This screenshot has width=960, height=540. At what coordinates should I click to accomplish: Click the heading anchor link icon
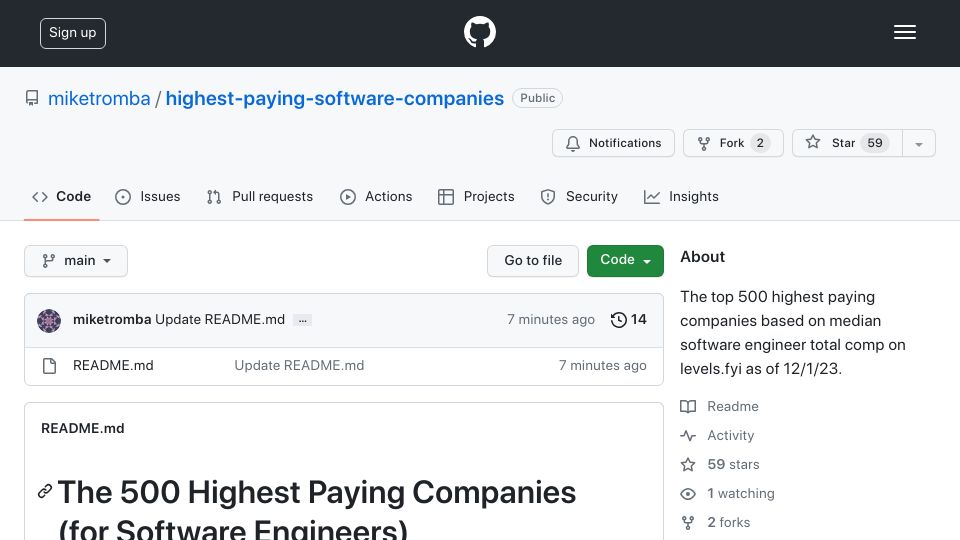pos(45,491)
